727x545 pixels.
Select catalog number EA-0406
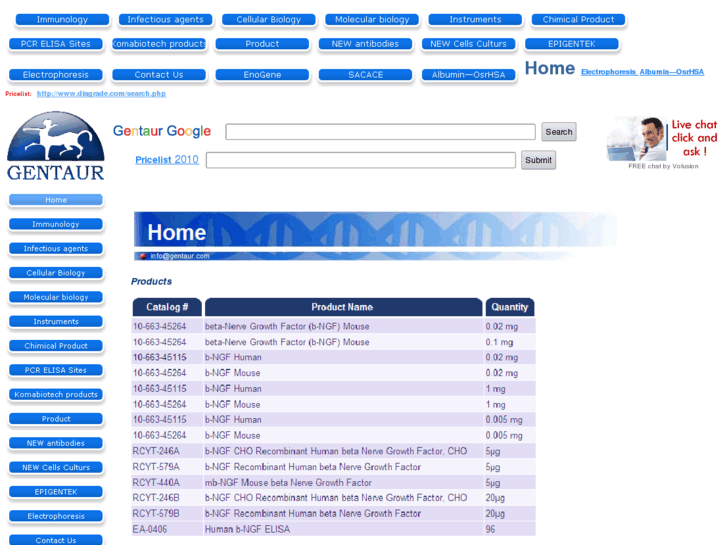pyautogui.click(x=150, y=529)
